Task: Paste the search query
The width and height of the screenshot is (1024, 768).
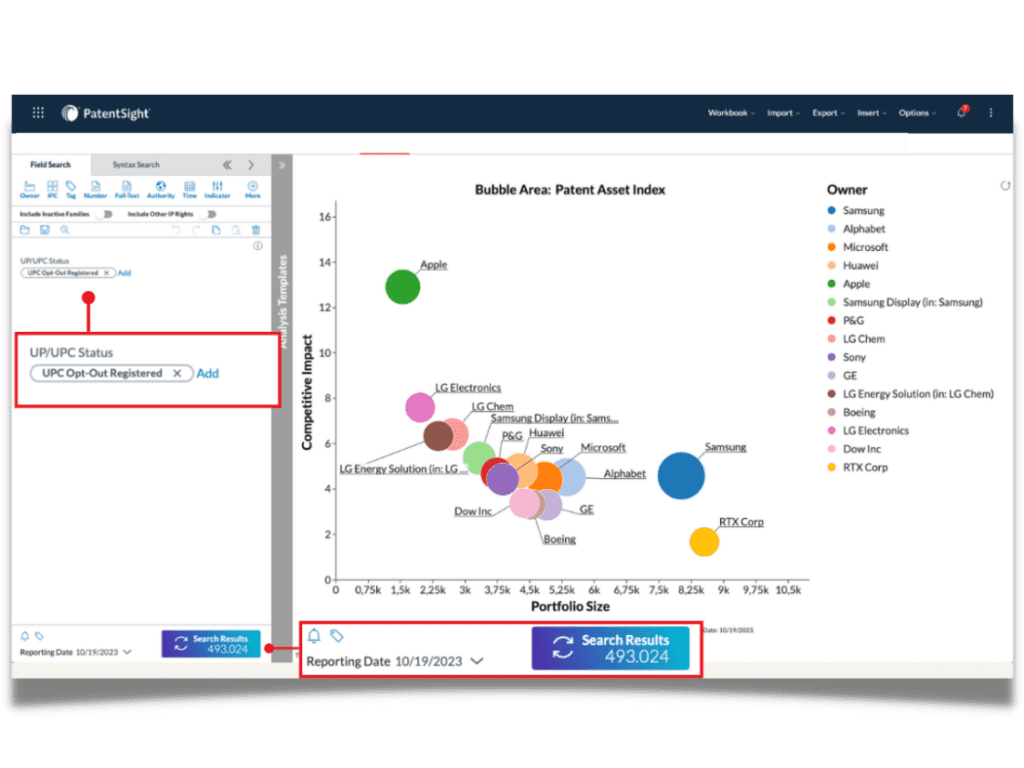Action: tap(236, 230)
